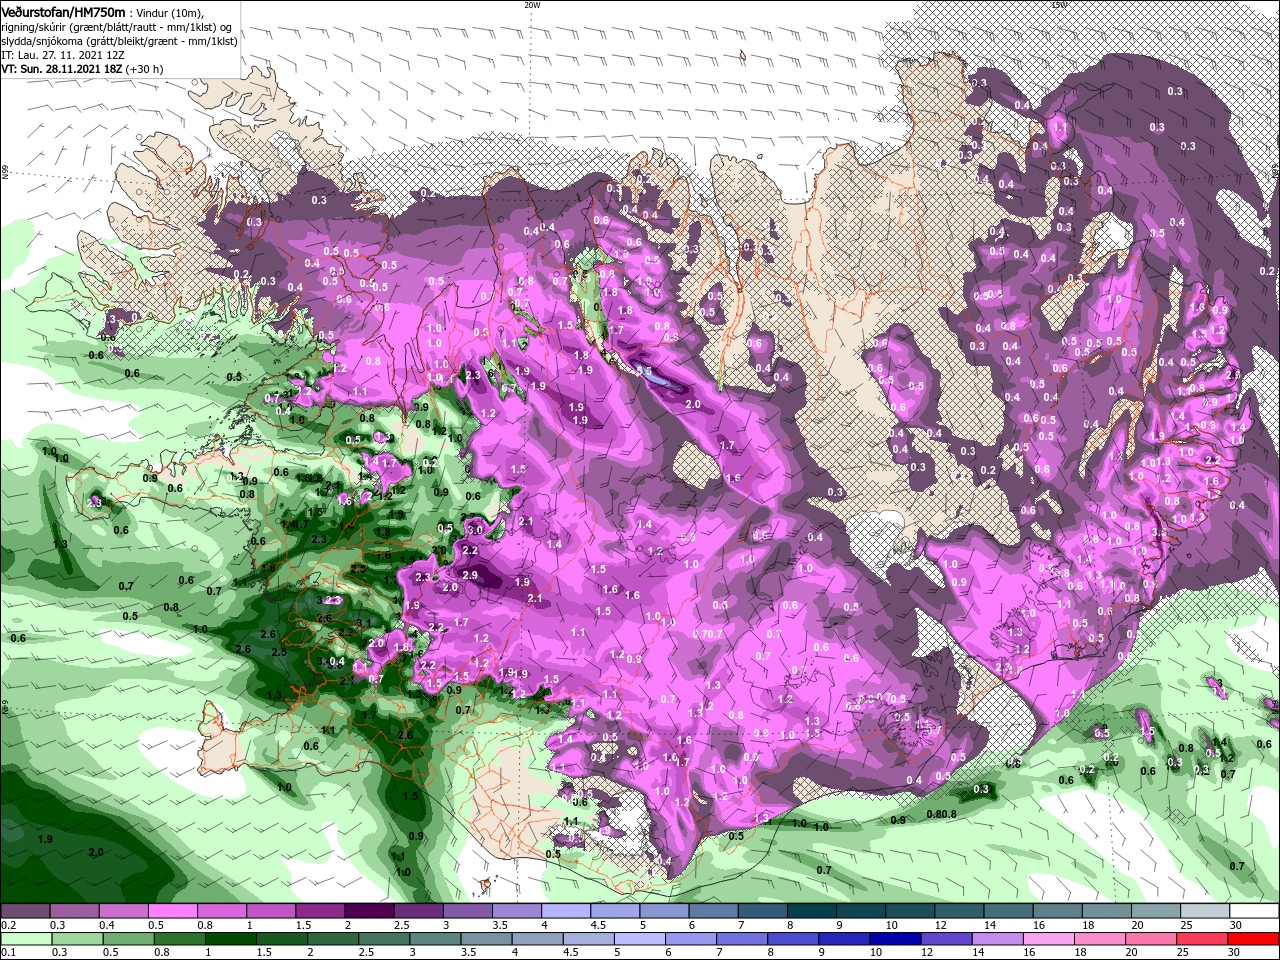
Task: Select the 'IT: Lau. 27. 11. 2021 12Z' line
Action: point(62,55)
